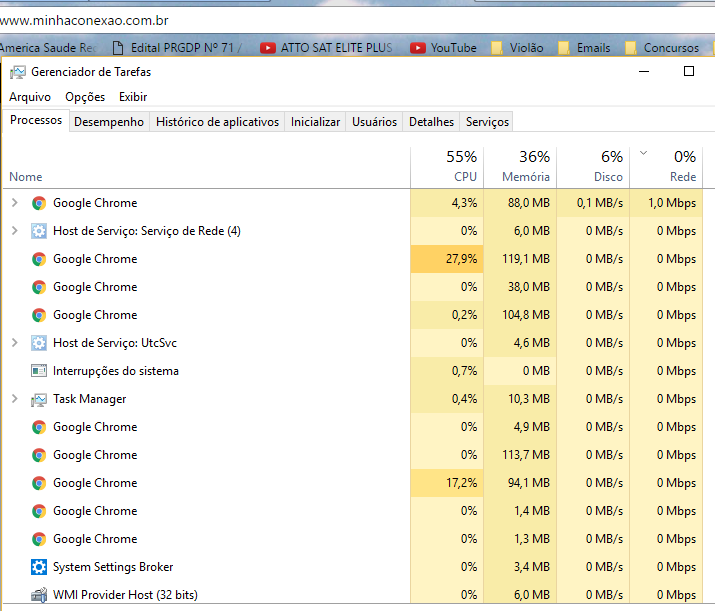Click the 104,8 MB memory value
This screenshot has width=715, height=611.
526,315
